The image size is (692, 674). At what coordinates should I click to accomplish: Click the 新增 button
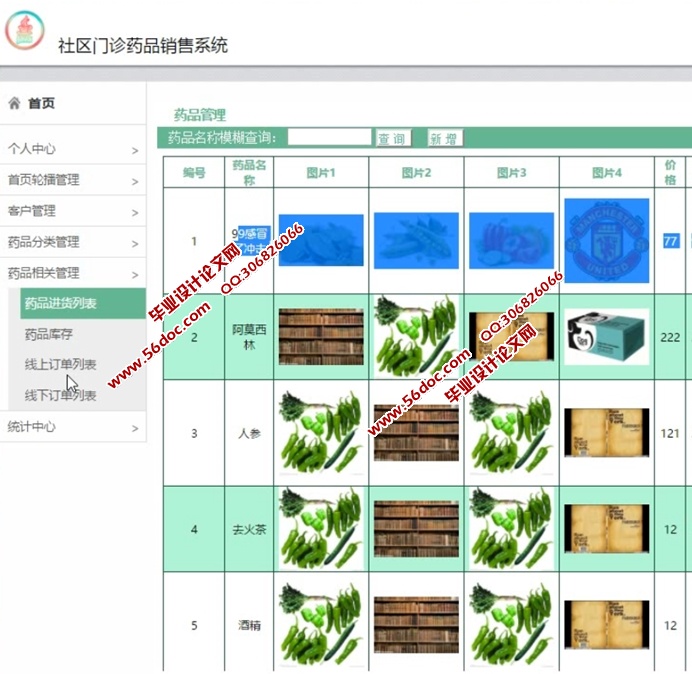click(445, 138)
